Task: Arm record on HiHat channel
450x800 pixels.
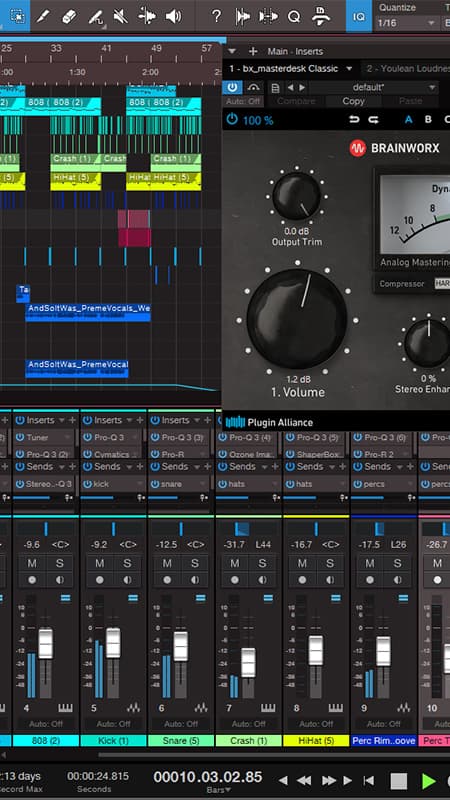Action: [x=303, y=580]
